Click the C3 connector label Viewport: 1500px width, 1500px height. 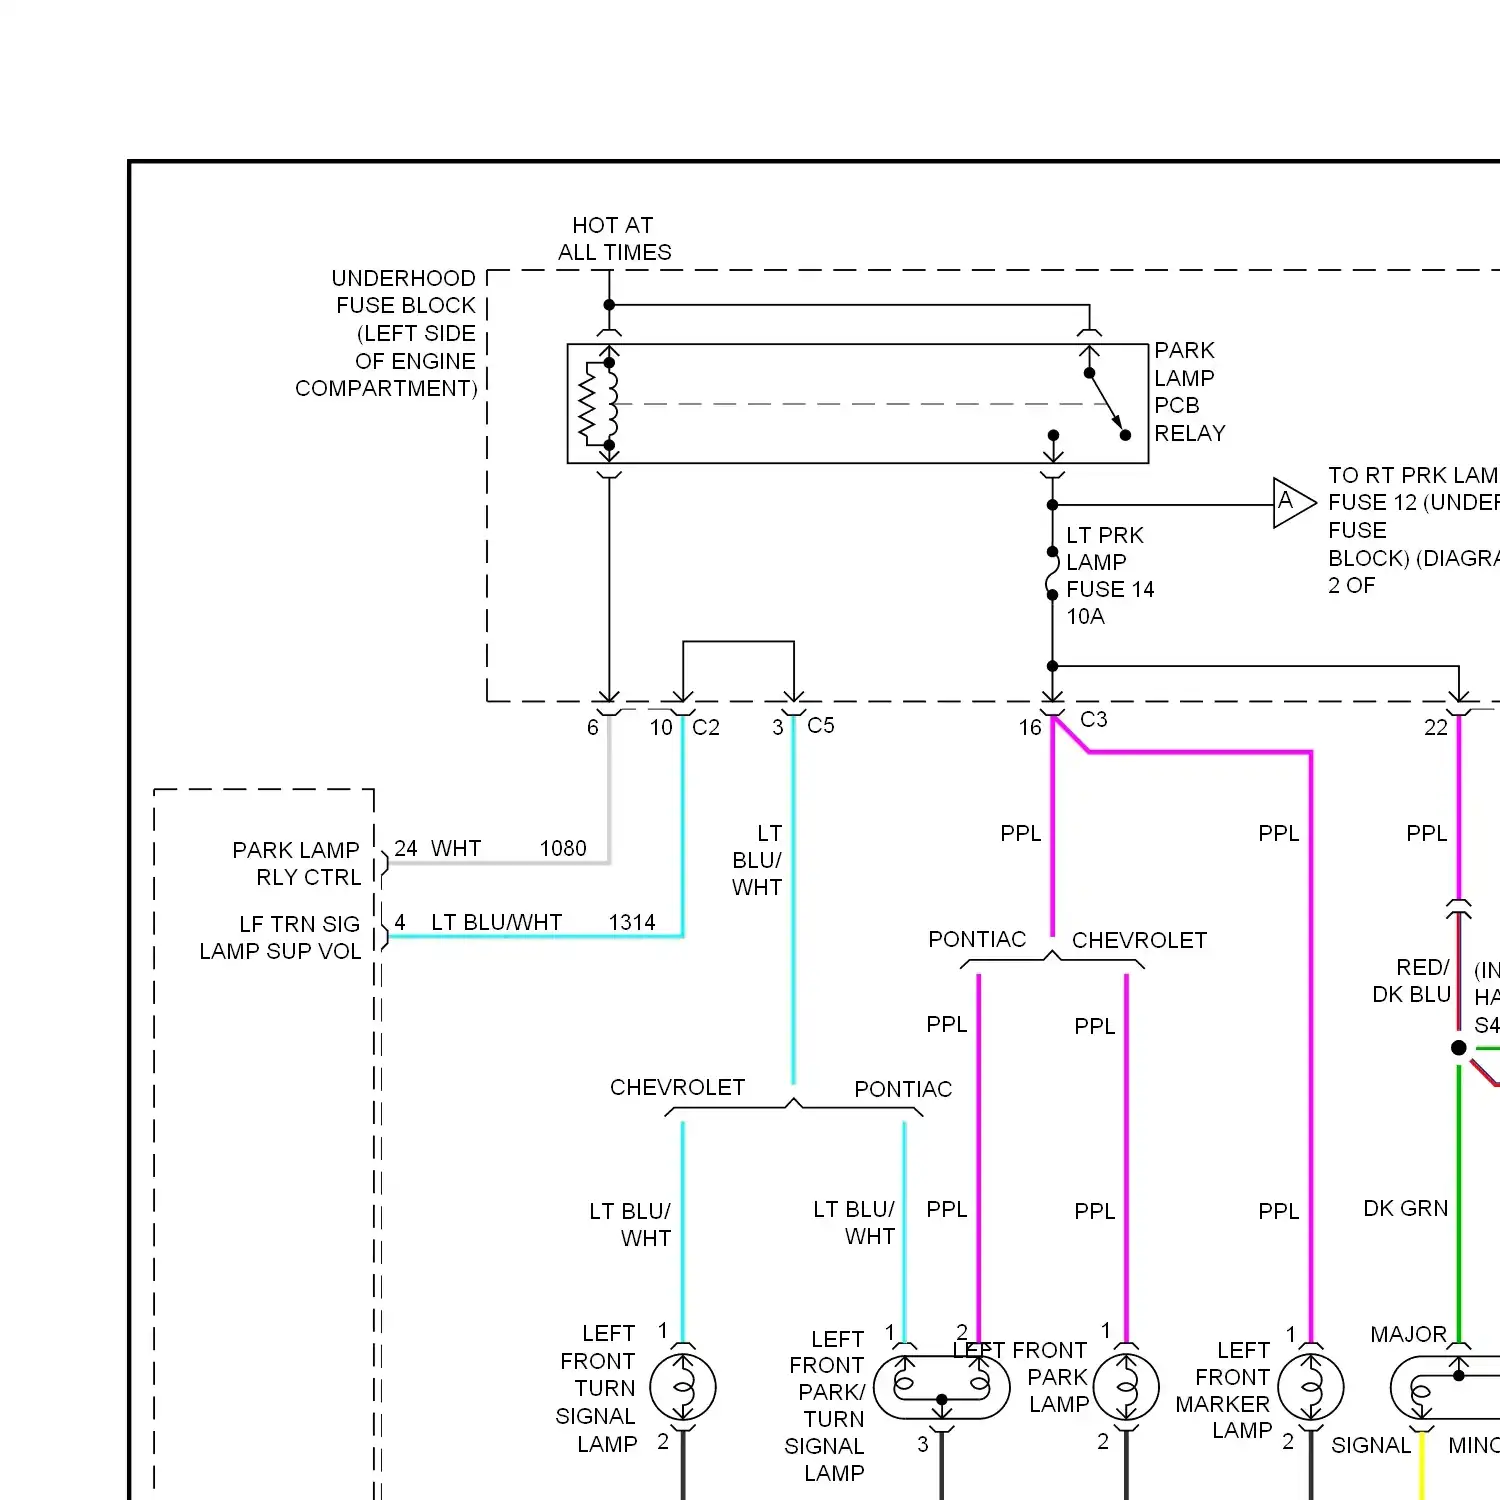click(1094, 719)
